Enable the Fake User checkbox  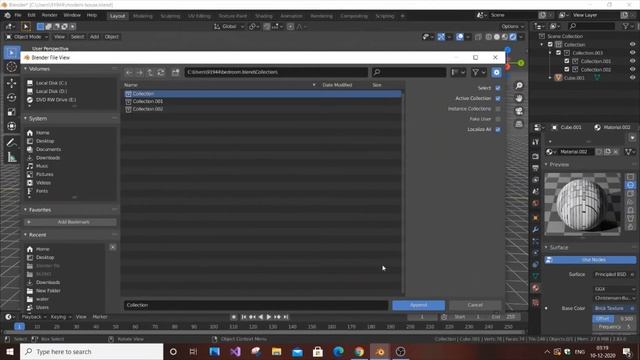coord(498,119)
